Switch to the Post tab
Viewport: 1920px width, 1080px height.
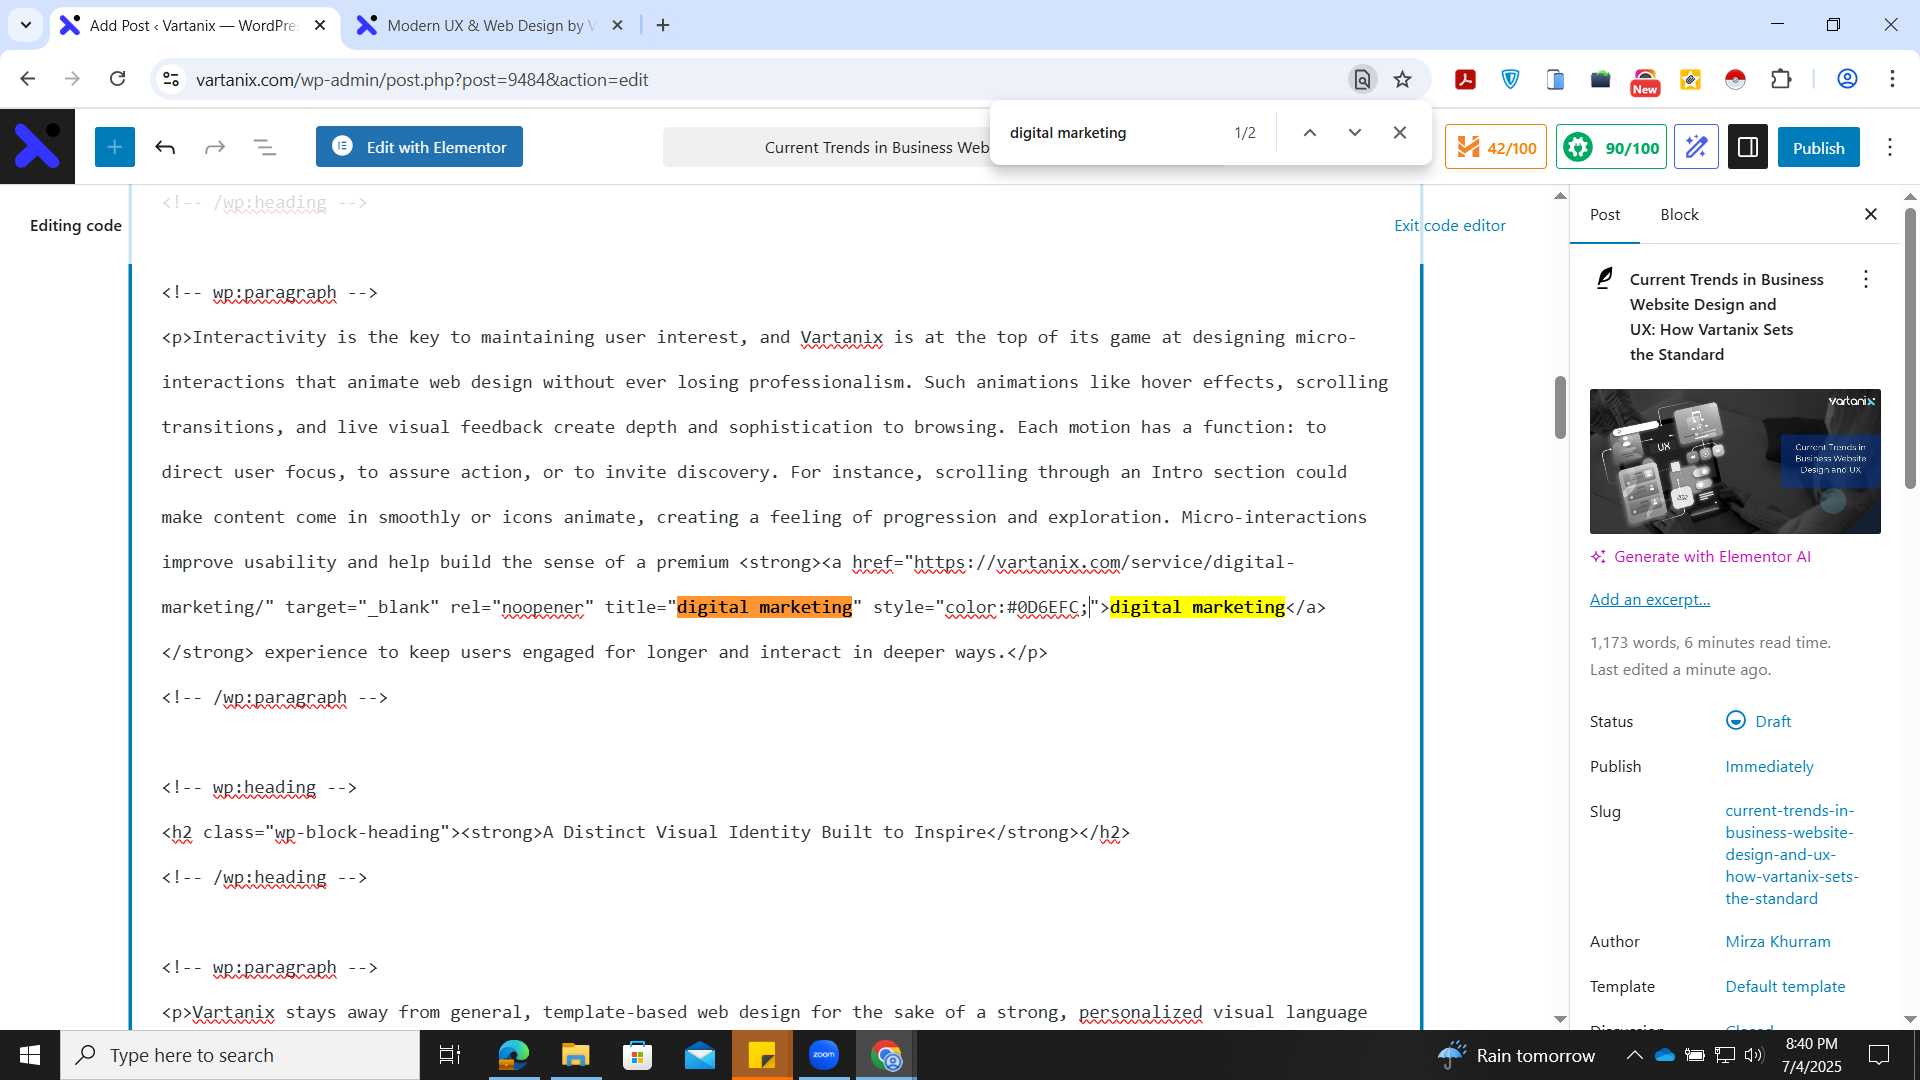[x=1605, y=215]
